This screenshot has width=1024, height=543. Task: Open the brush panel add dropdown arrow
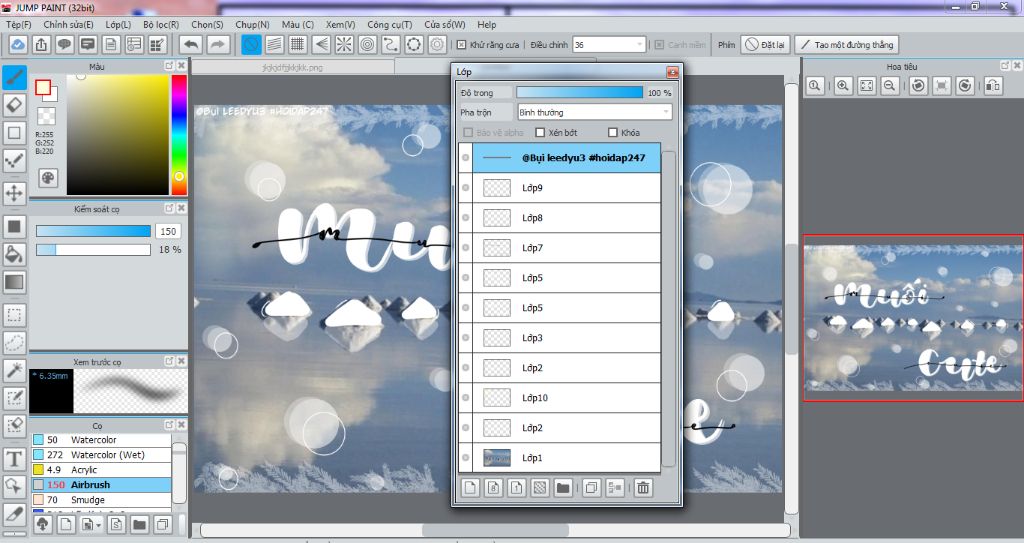point(99,525)
